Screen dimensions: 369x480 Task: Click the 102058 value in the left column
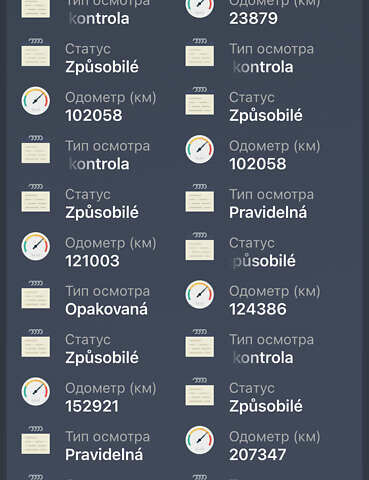click(94, 116)
